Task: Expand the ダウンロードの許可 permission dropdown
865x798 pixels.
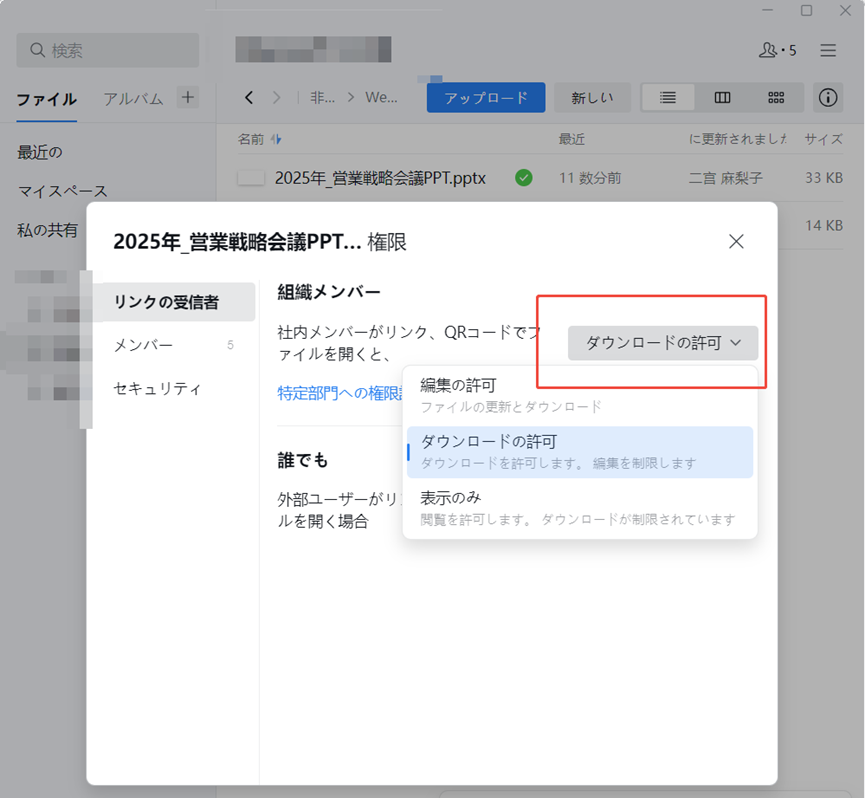Action: pyautogui.click(x=662, y=343)
